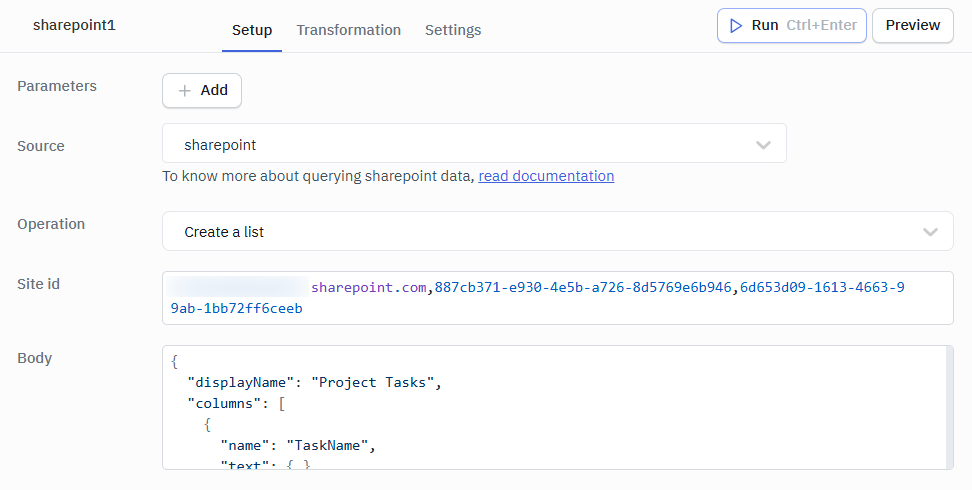Click the Body label
This screenshot has height=490, width=972.
[x=35, y=359]
